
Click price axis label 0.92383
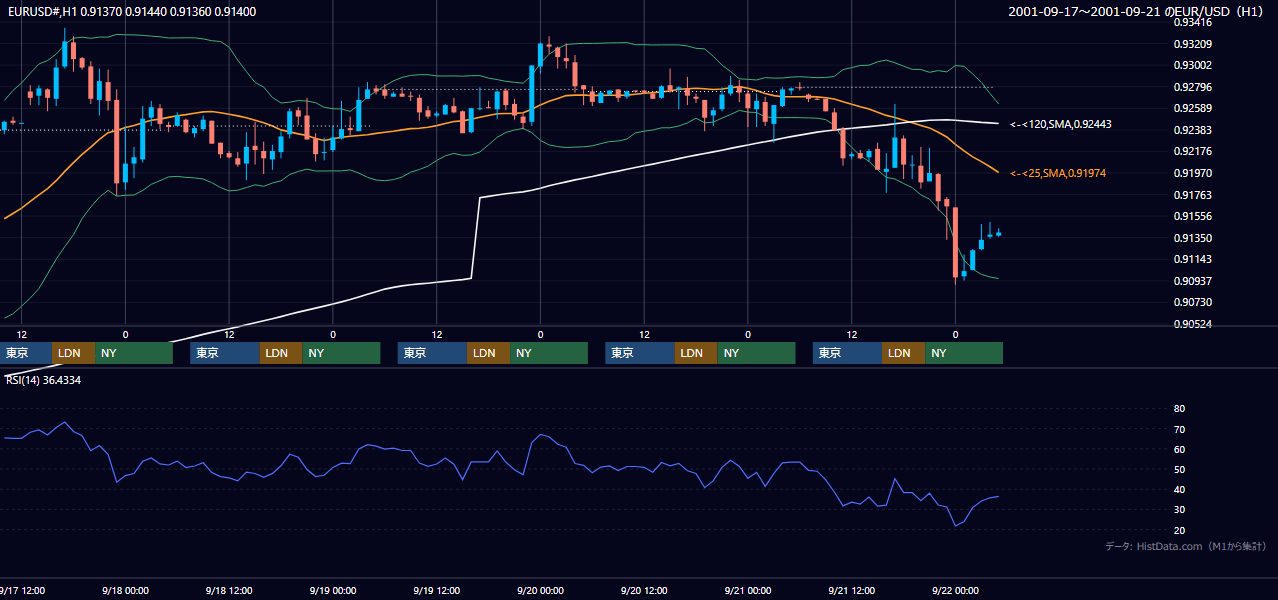(x=1192, y=130)
